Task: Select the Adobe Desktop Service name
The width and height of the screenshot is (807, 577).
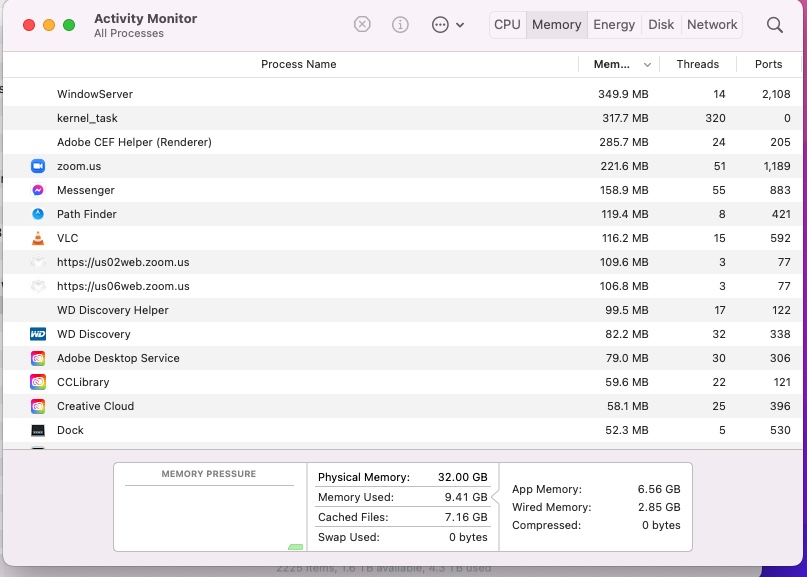Action: [118, 358]
